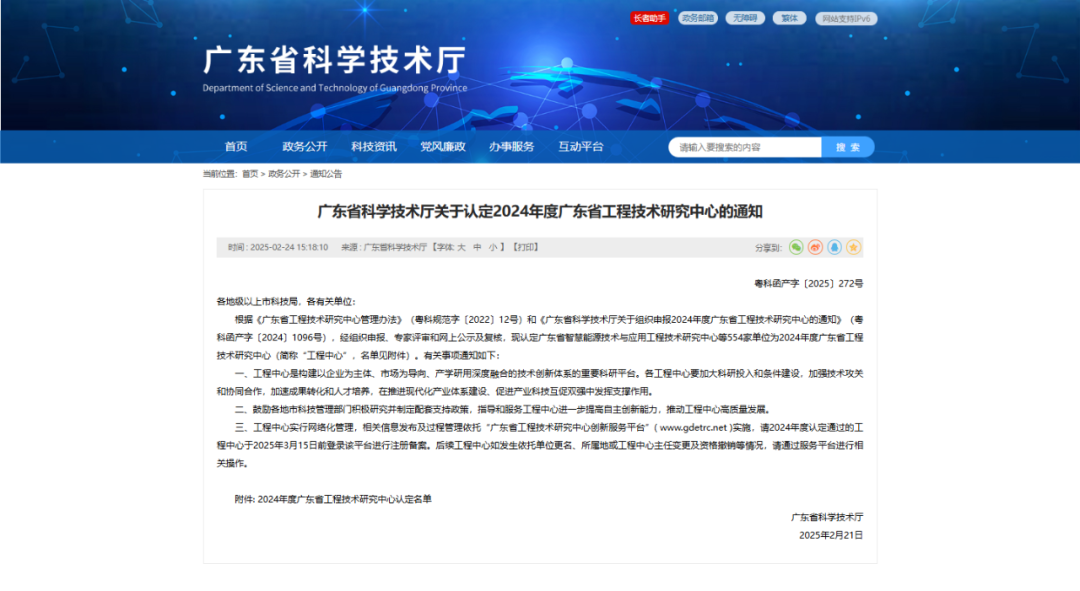Share the article using the QQ icon

click(834, 247)
